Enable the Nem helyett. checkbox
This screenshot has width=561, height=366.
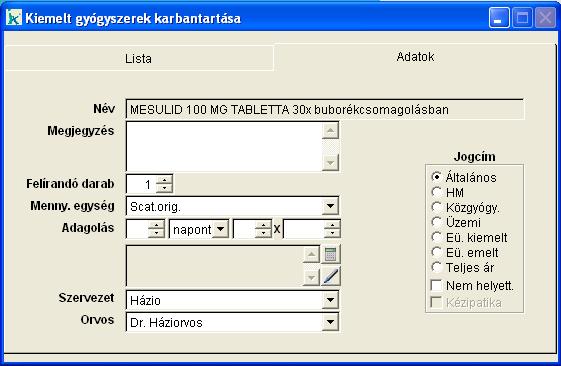[436, 285]
